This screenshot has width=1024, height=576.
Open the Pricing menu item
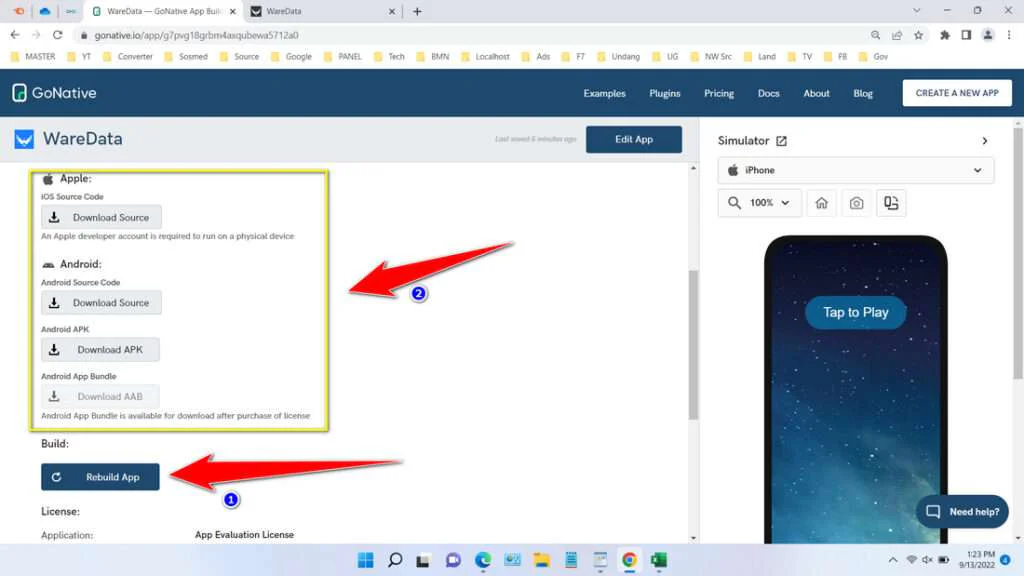pos(718,92)
